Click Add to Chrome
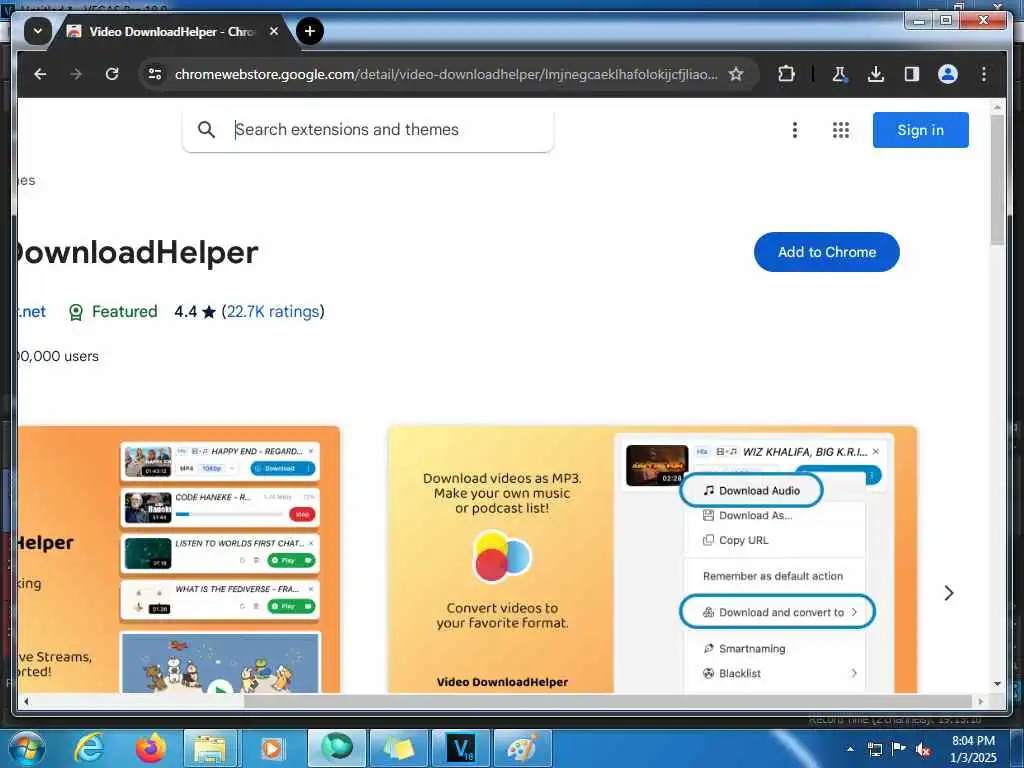1024x768 pixels. 826,252
